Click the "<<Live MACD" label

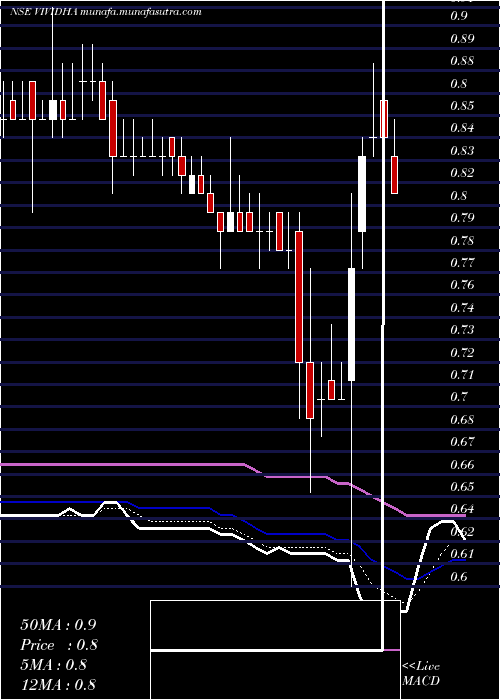pyautogui.click(x=421, y=674)
